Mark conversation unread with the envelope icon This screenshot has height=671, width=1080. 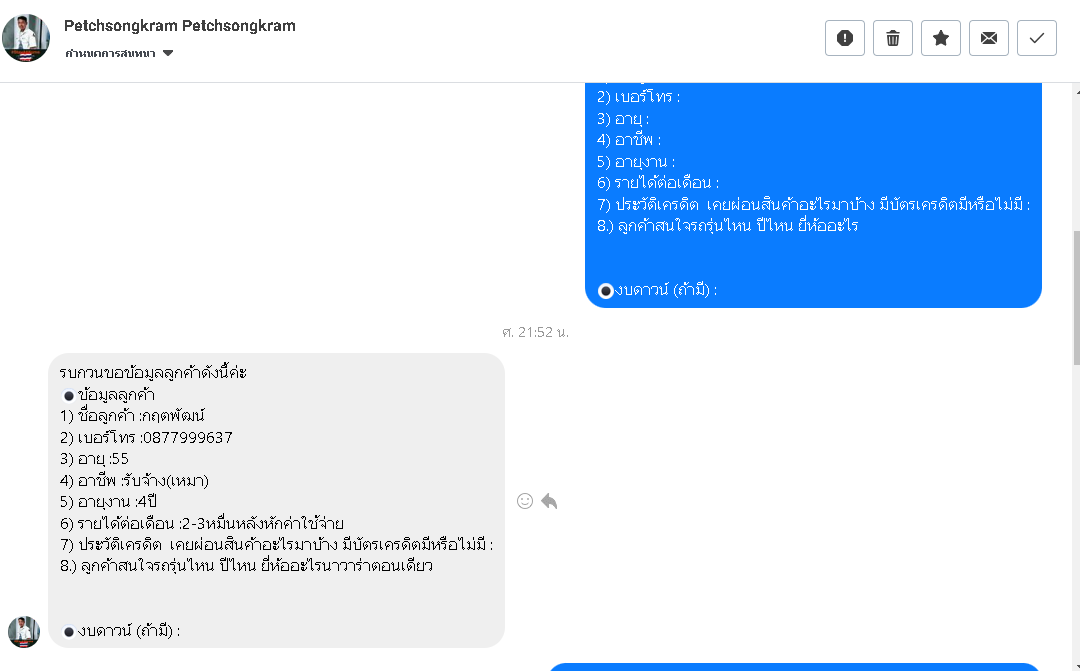[989, 38]
